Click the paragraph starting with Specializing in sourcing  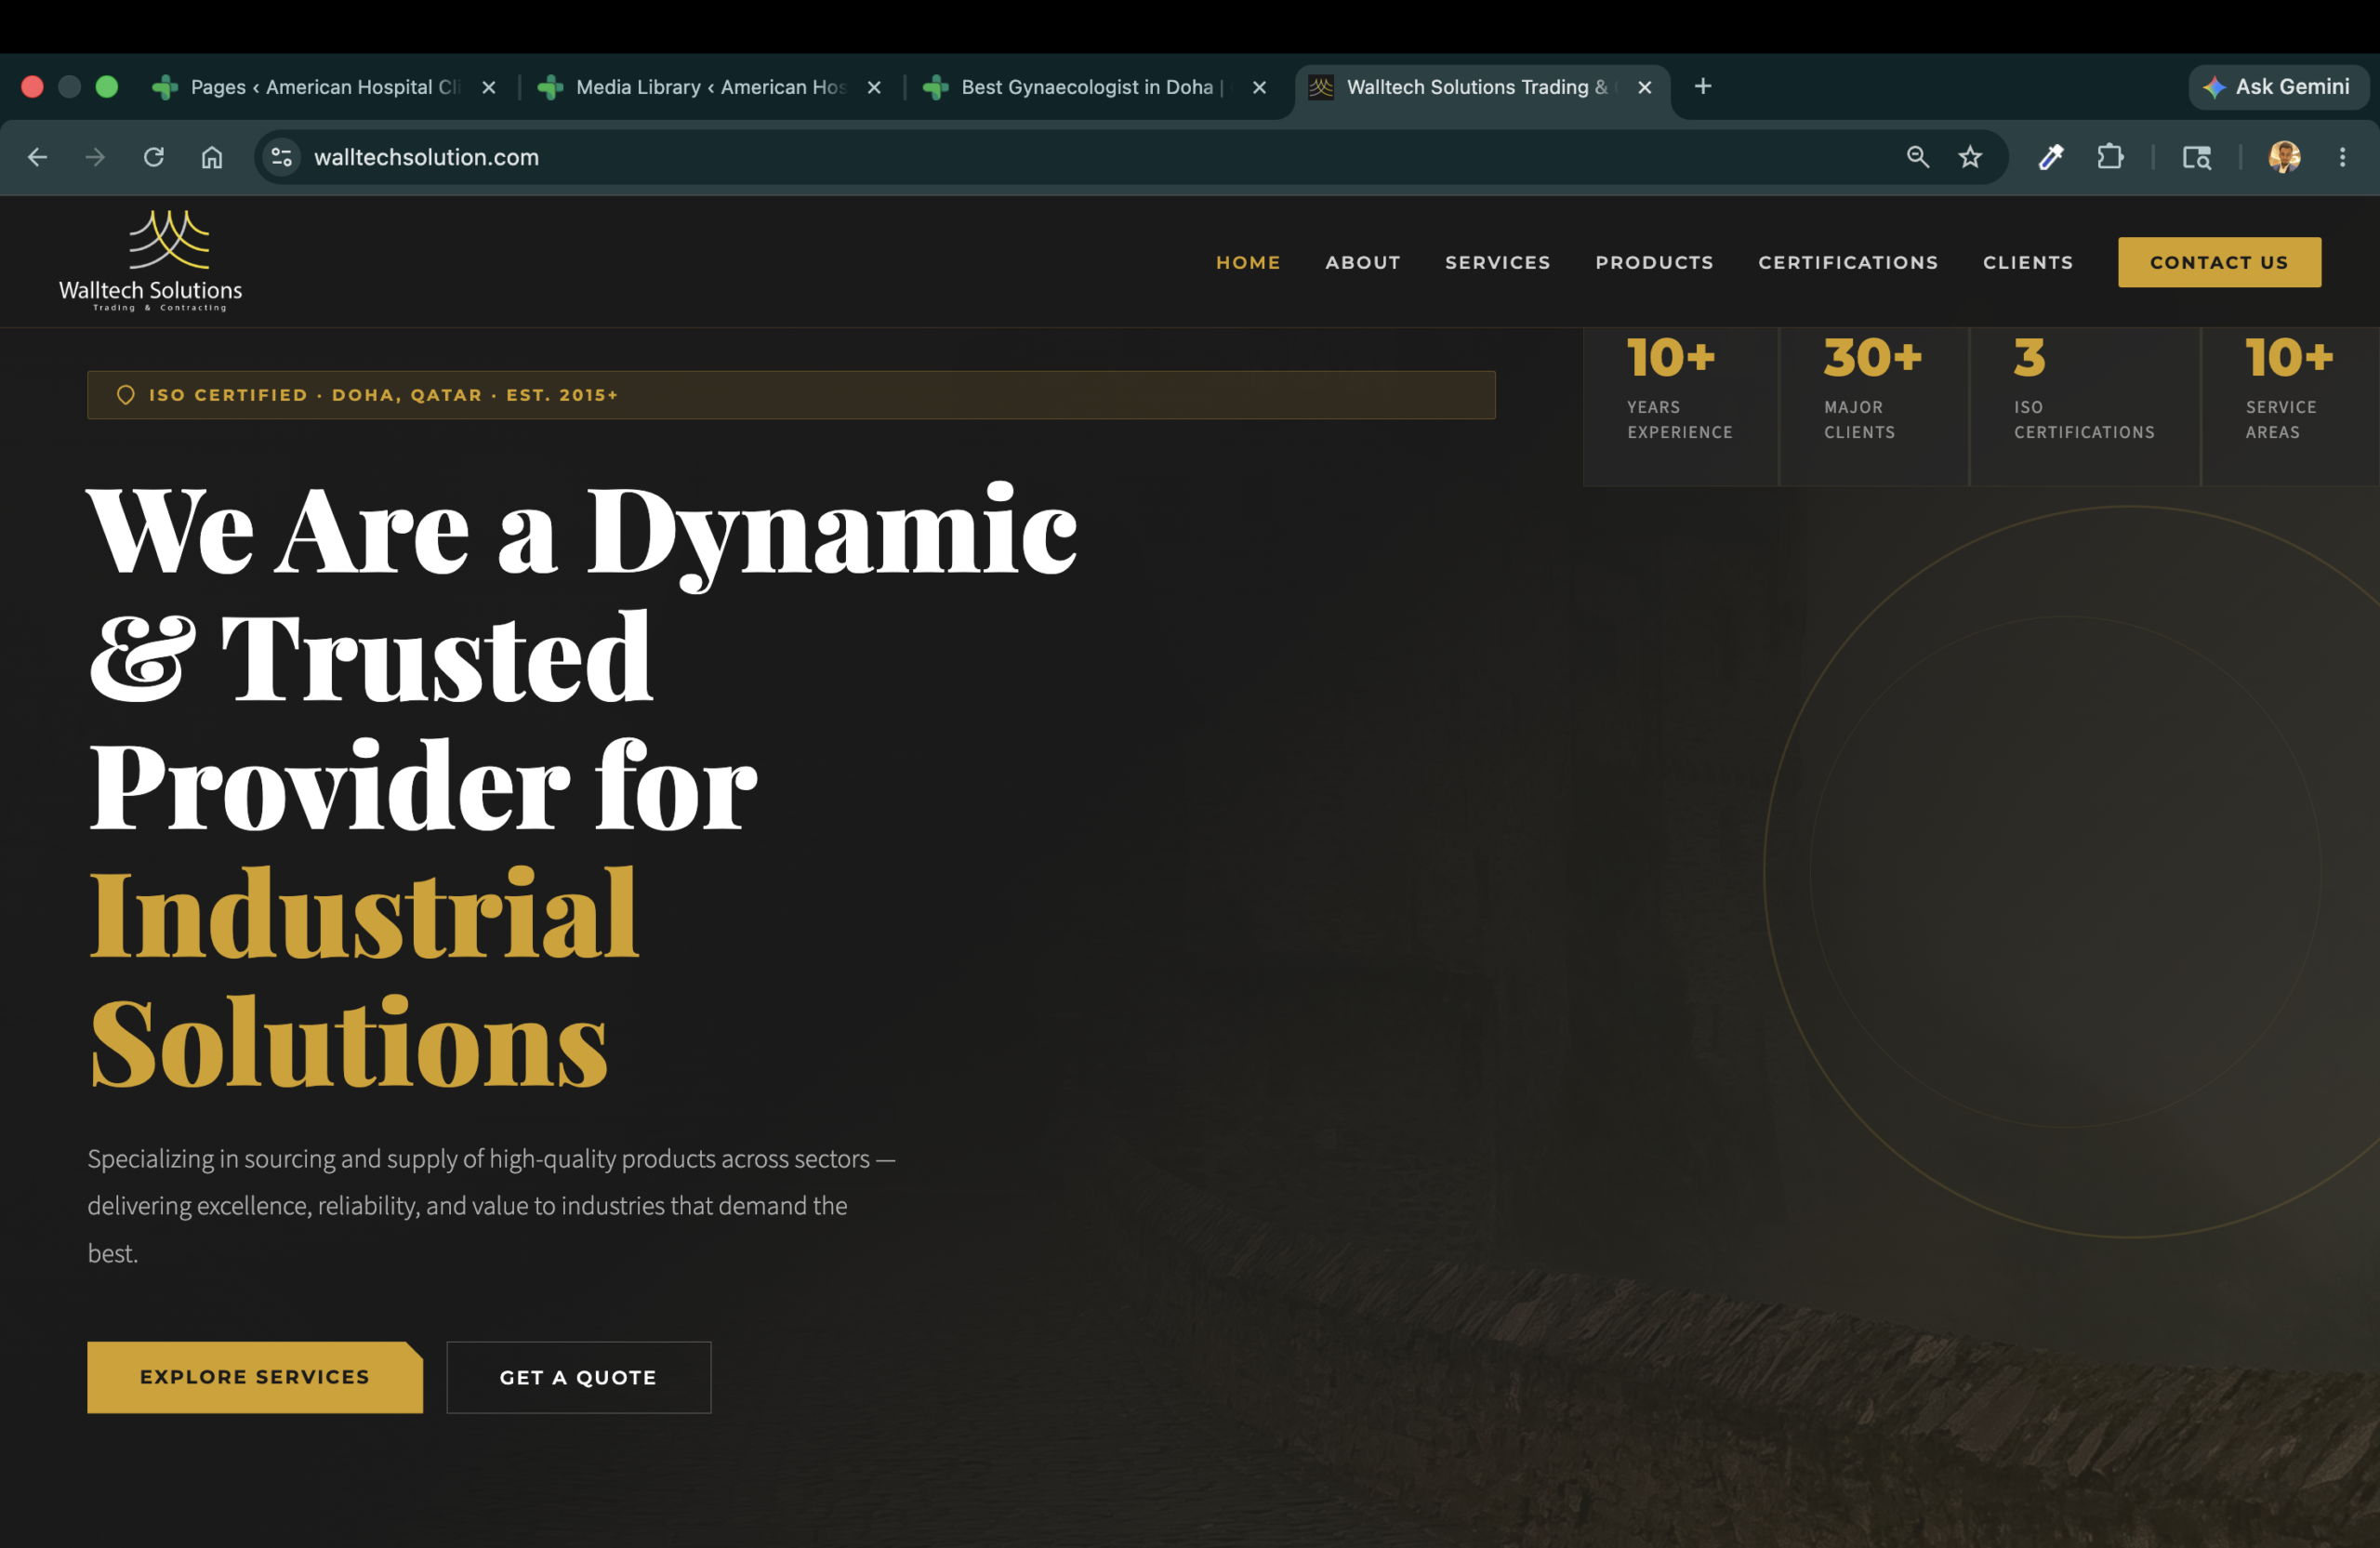tap(491, 1206)
